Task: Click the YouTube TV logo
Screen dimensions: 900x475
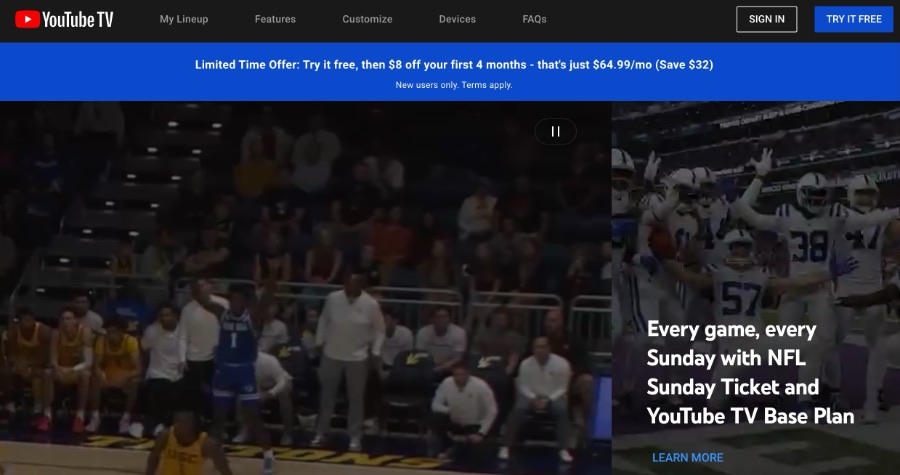Action: pos(64,20)
